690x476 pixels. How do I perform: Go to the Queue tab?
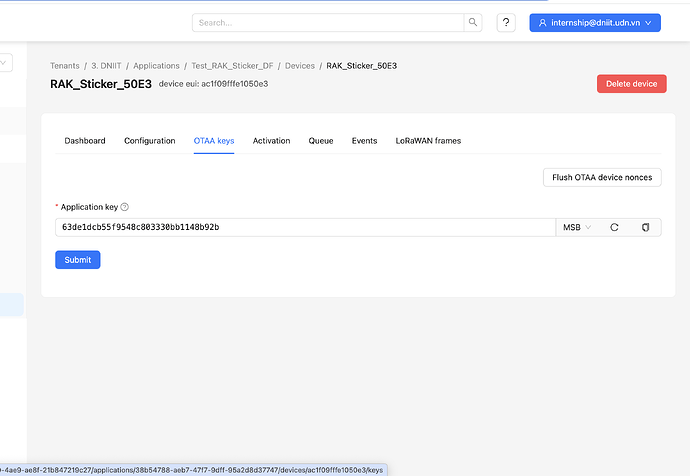point(321,141)
